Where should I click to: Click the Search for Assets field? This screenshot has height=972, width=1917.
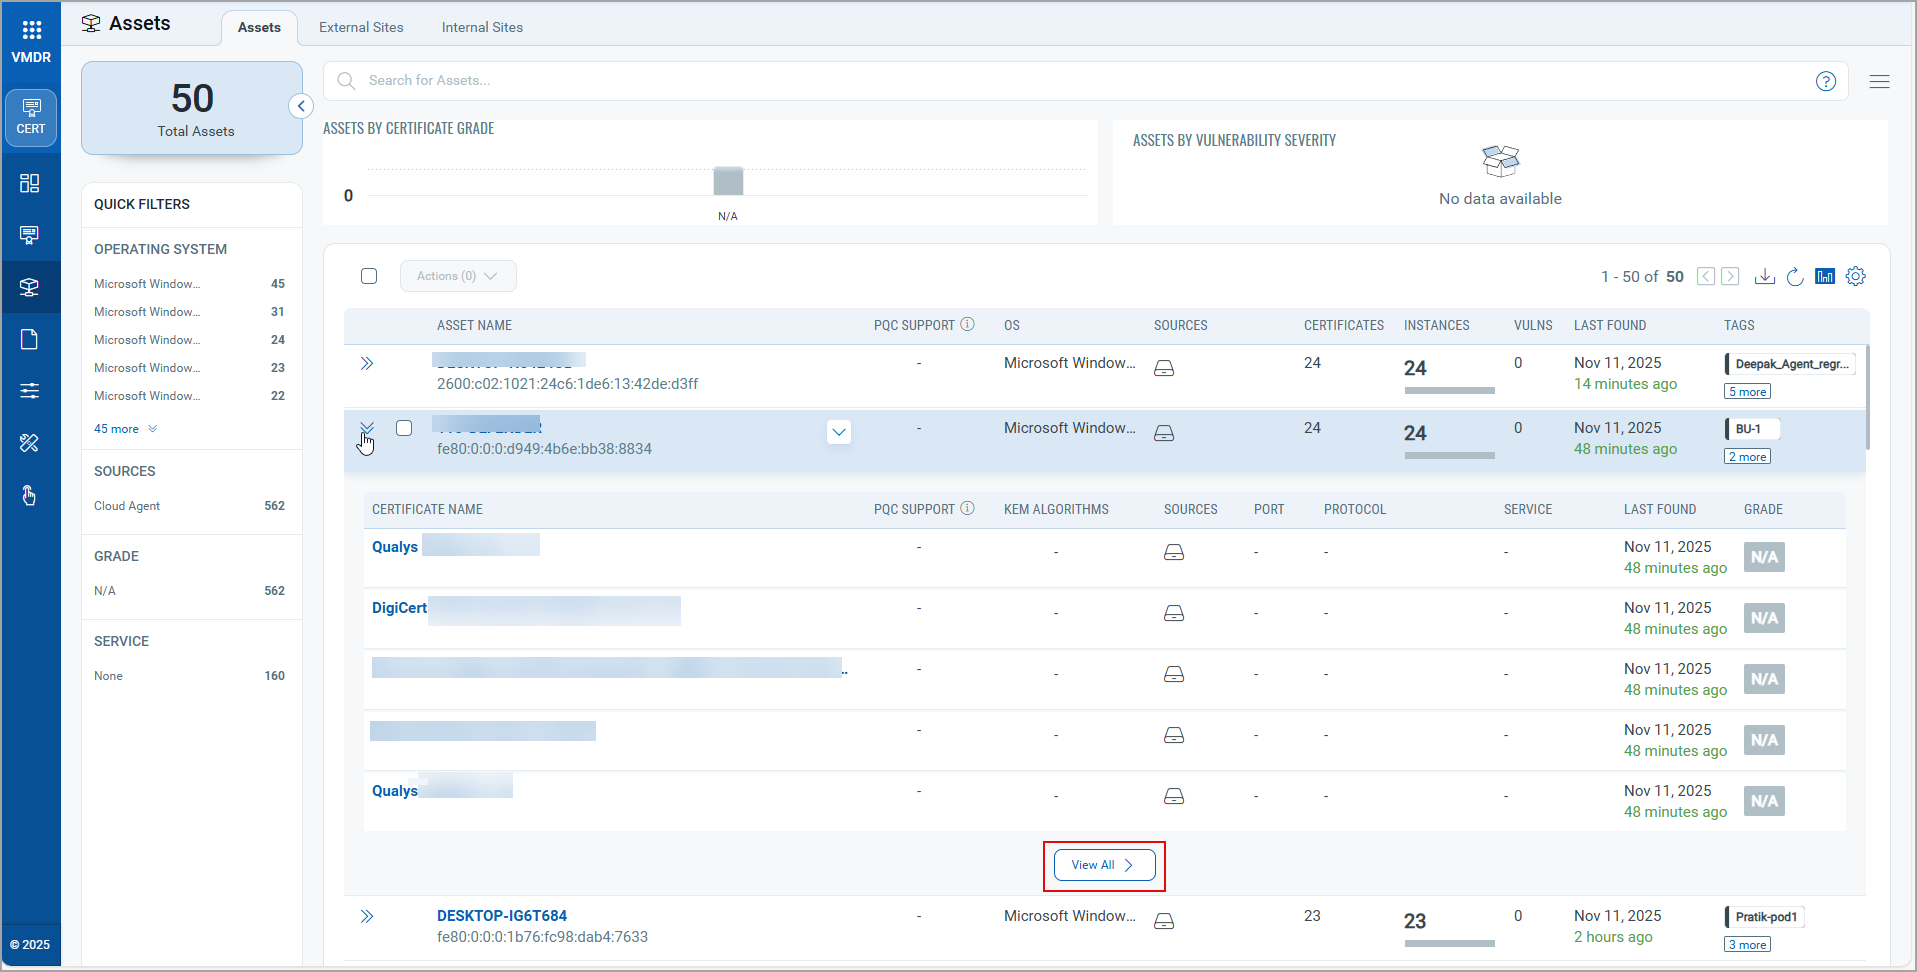[1080, 81]
